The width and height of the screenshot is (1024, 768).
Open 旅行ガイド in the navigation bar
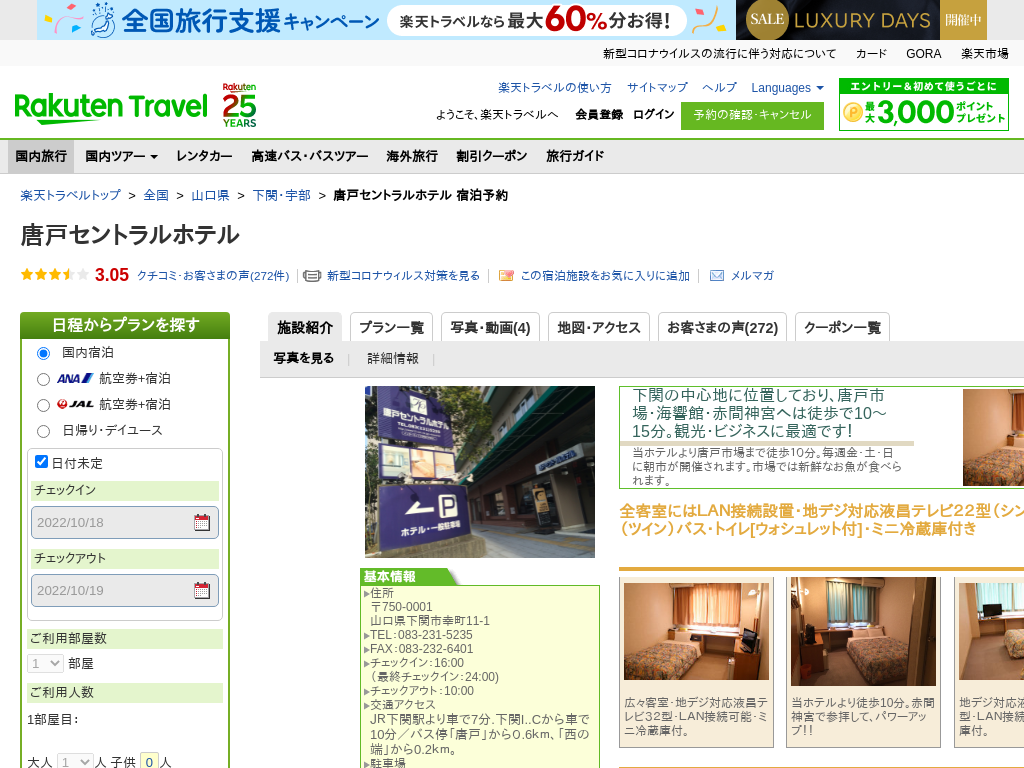(575, 156)
